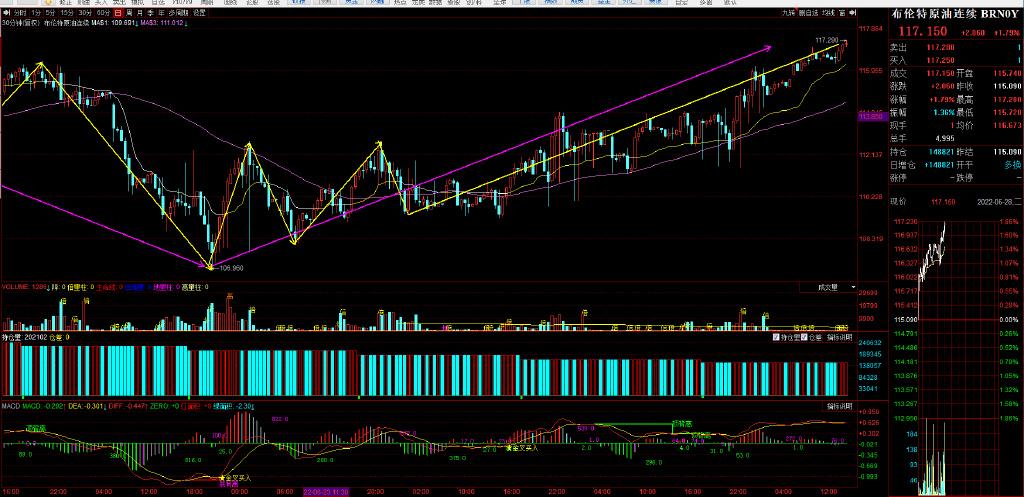
Task: Click the 均价 116.673 value
Action: point(1006,125)
